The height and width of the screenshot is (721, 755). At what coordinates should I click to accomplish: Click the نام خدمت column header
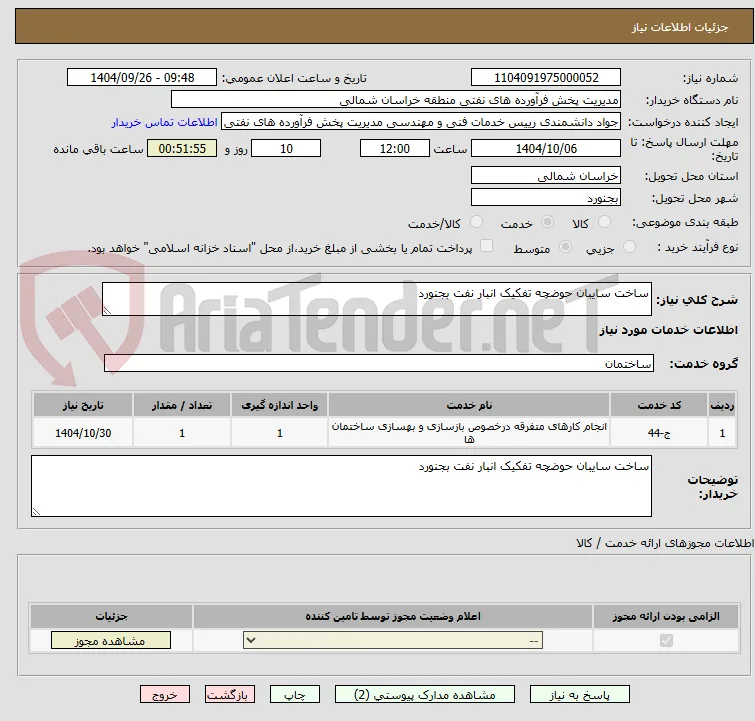click(x=469, y=405)
